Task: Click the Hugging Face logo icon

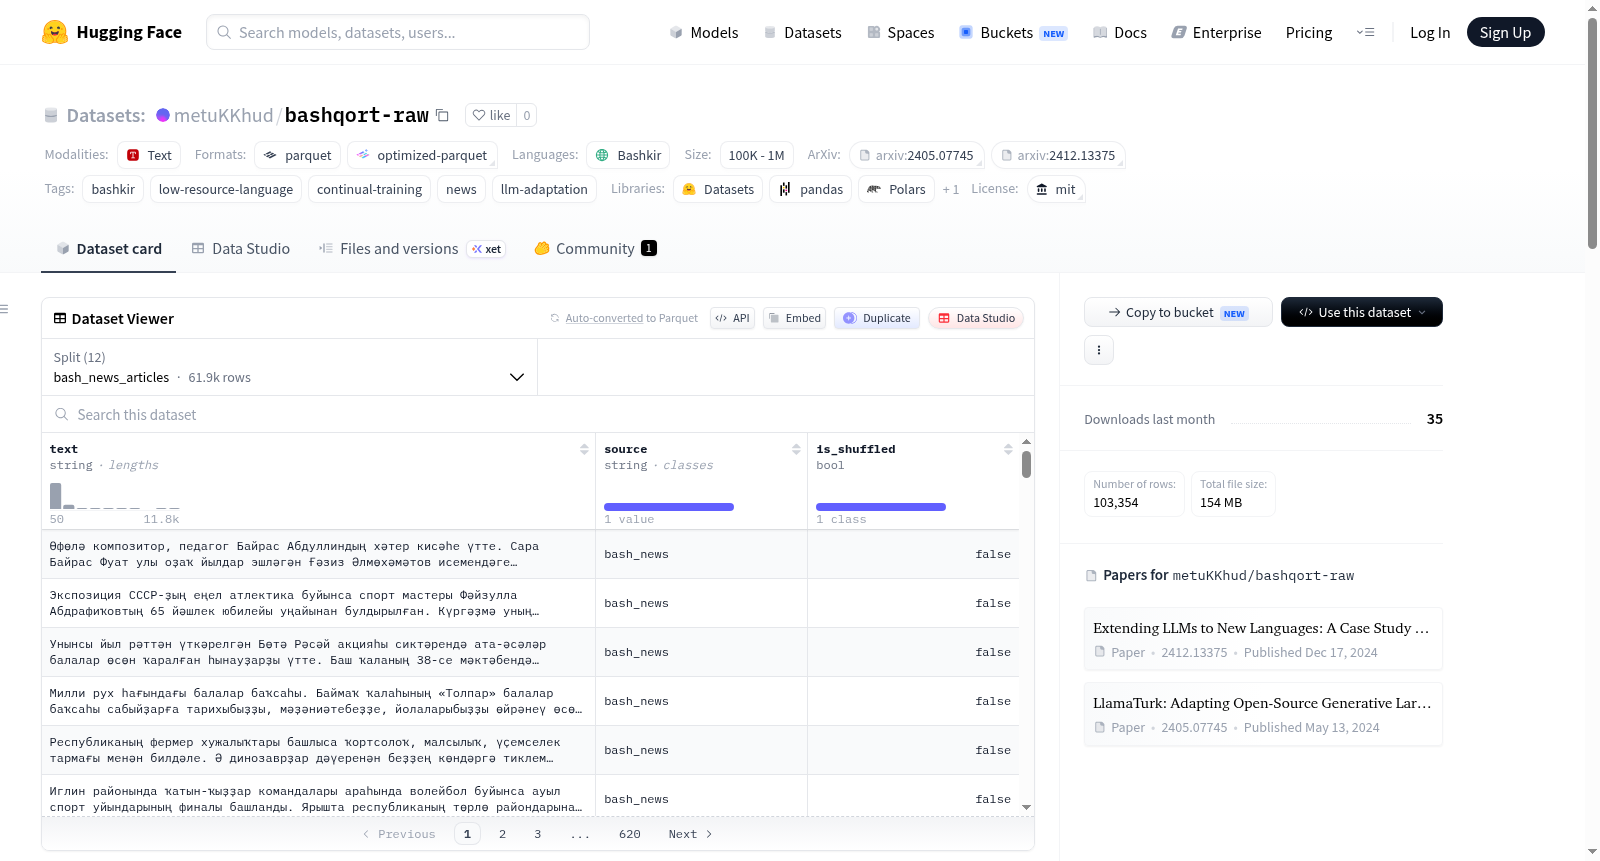Action: point(55,32)
